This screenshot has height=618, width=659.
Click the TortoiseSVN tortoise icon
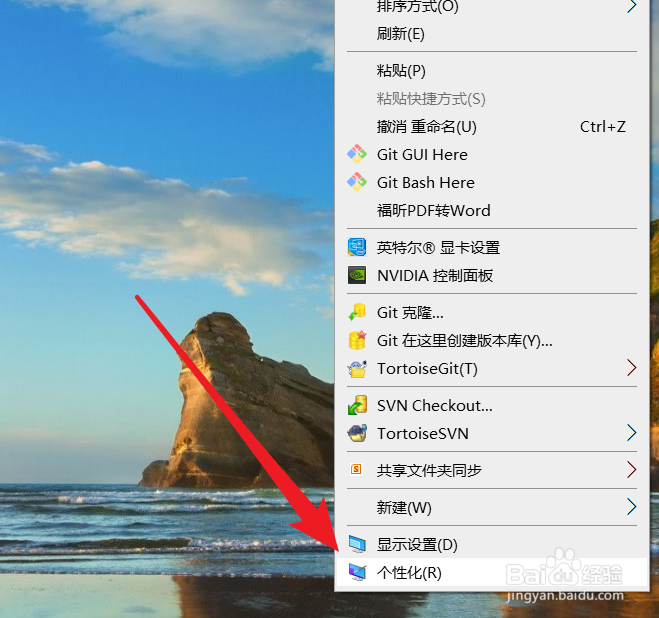pyautogui.click(x=357, y=433)
